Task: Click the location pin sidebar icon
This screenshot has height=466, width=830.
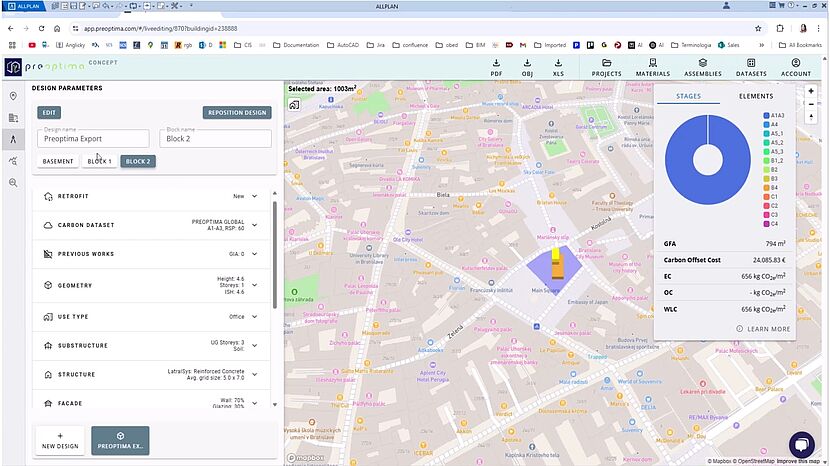Action: pos(13,96)
